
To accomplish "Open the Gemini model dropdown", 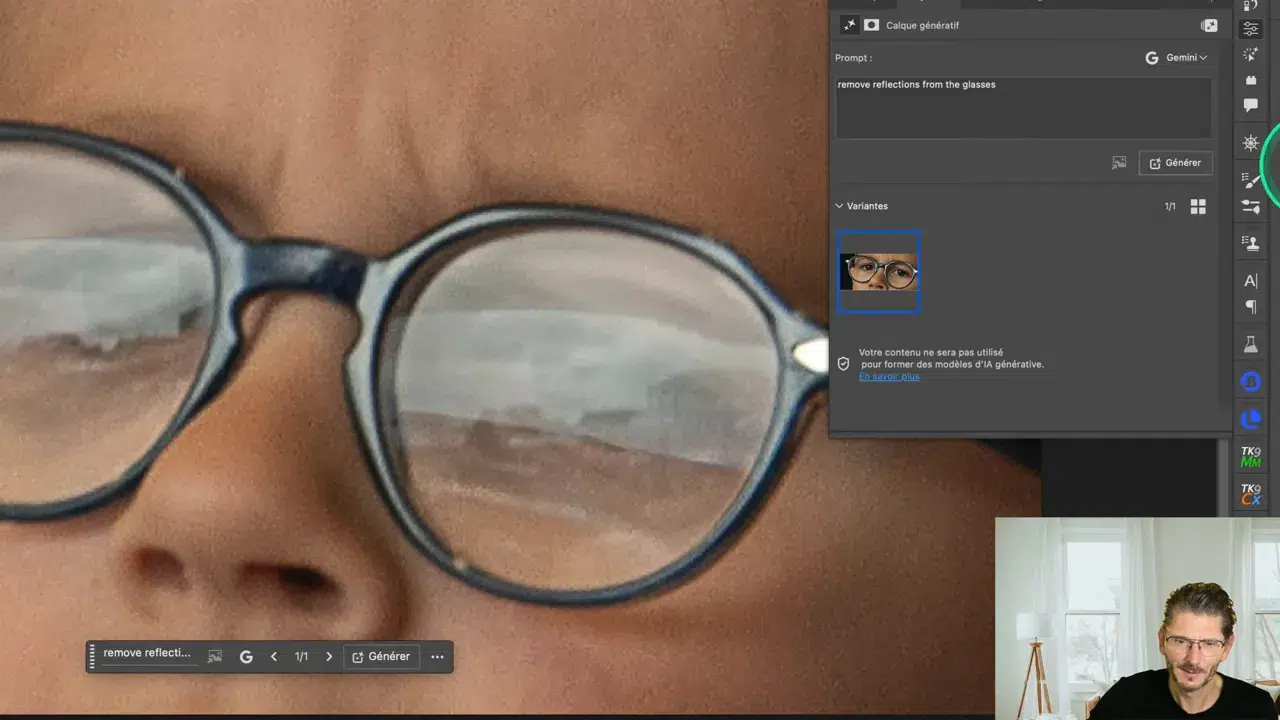I will pos(1177,58).
